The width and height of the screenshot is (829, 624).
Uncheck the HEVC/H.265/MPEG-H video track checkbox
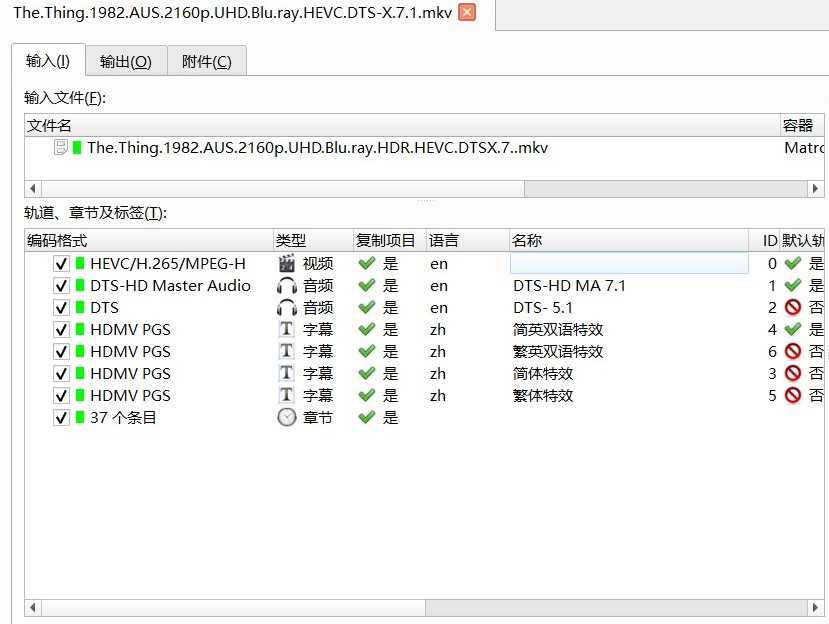(61, 263)
